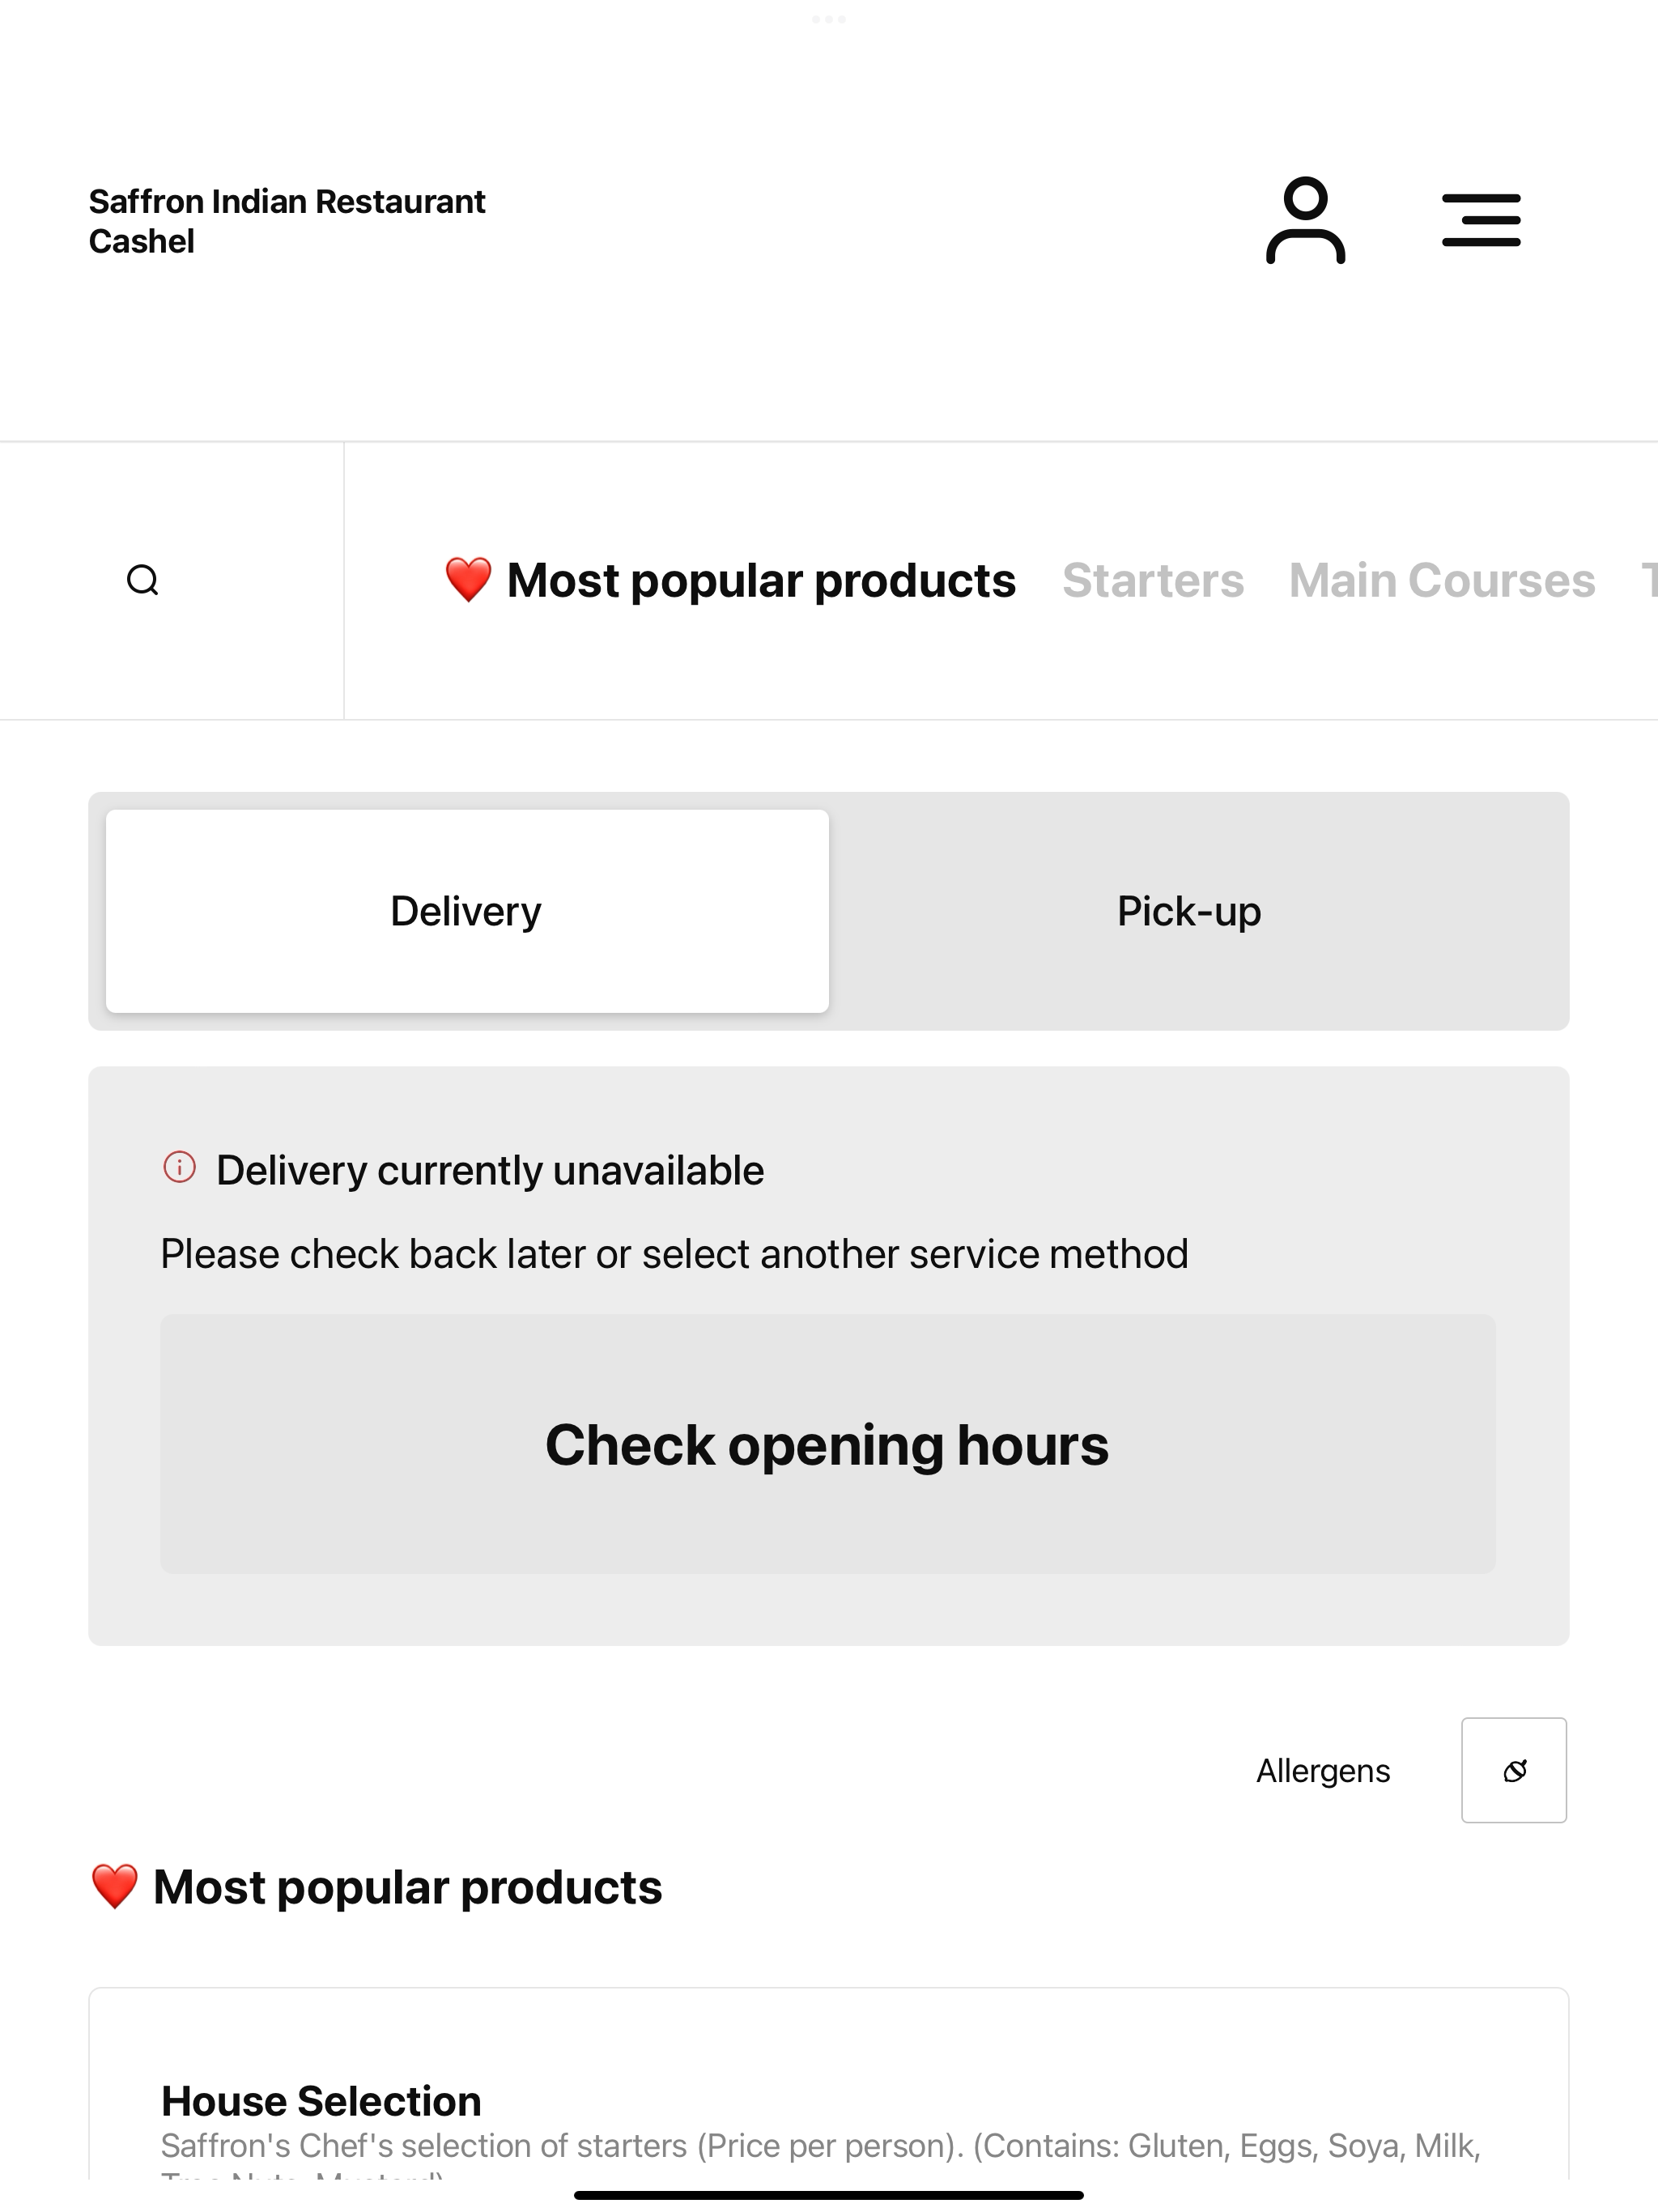Click the House Selection description text
Image resolution: width=1658 pixels, height=2212 pixels.
(x=821, y=2157)
